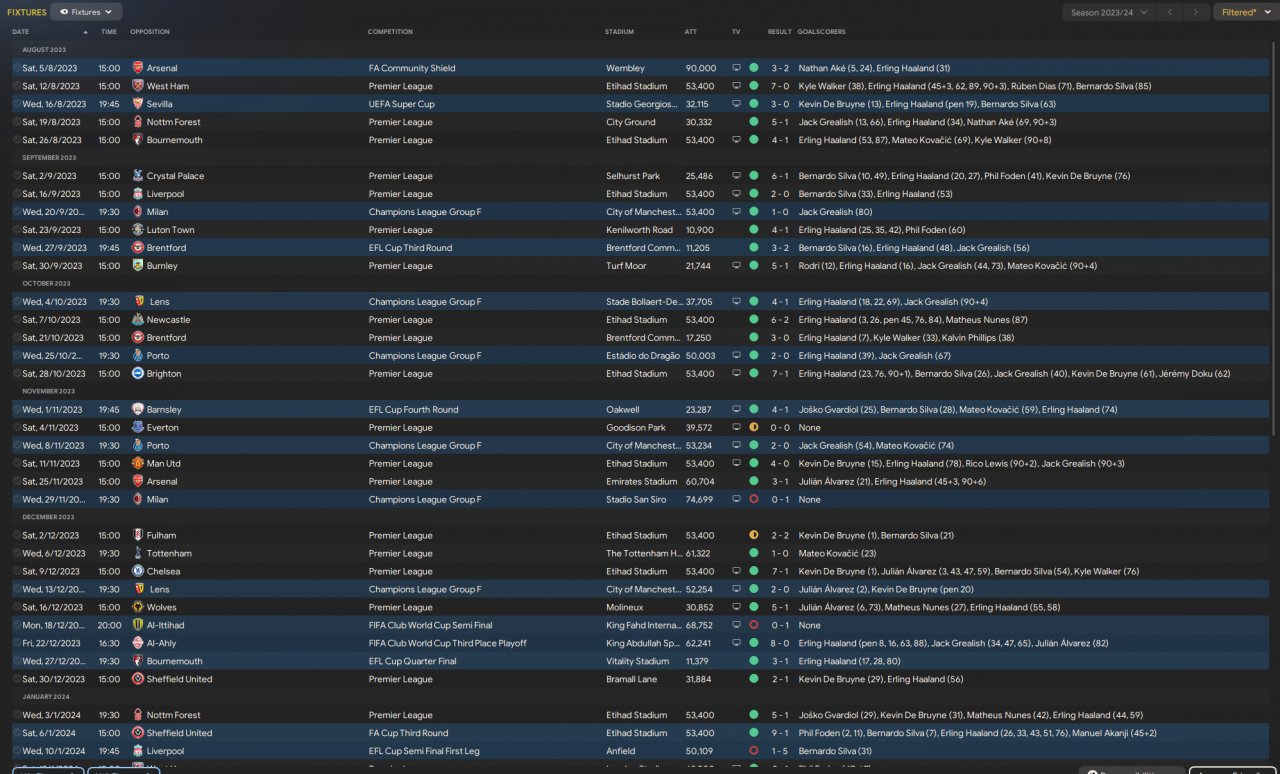Screen dimensions: 1280x774
Task: Sort by the Time column header
Action: click(109, 32)
